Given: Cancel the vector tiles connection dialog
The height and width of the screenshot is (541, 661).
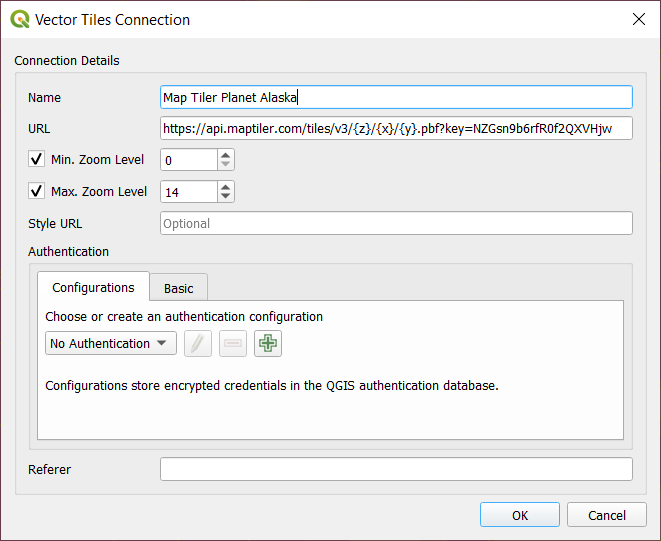Looking at the screenshot, I should coord(606,515).
